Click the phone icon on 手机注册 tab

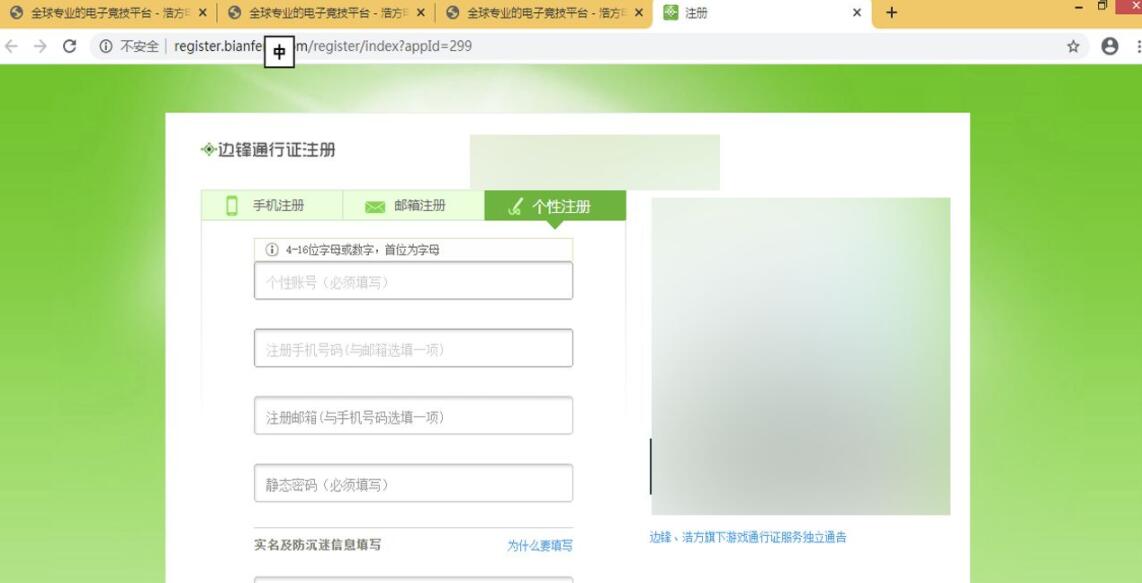[231, 205]
